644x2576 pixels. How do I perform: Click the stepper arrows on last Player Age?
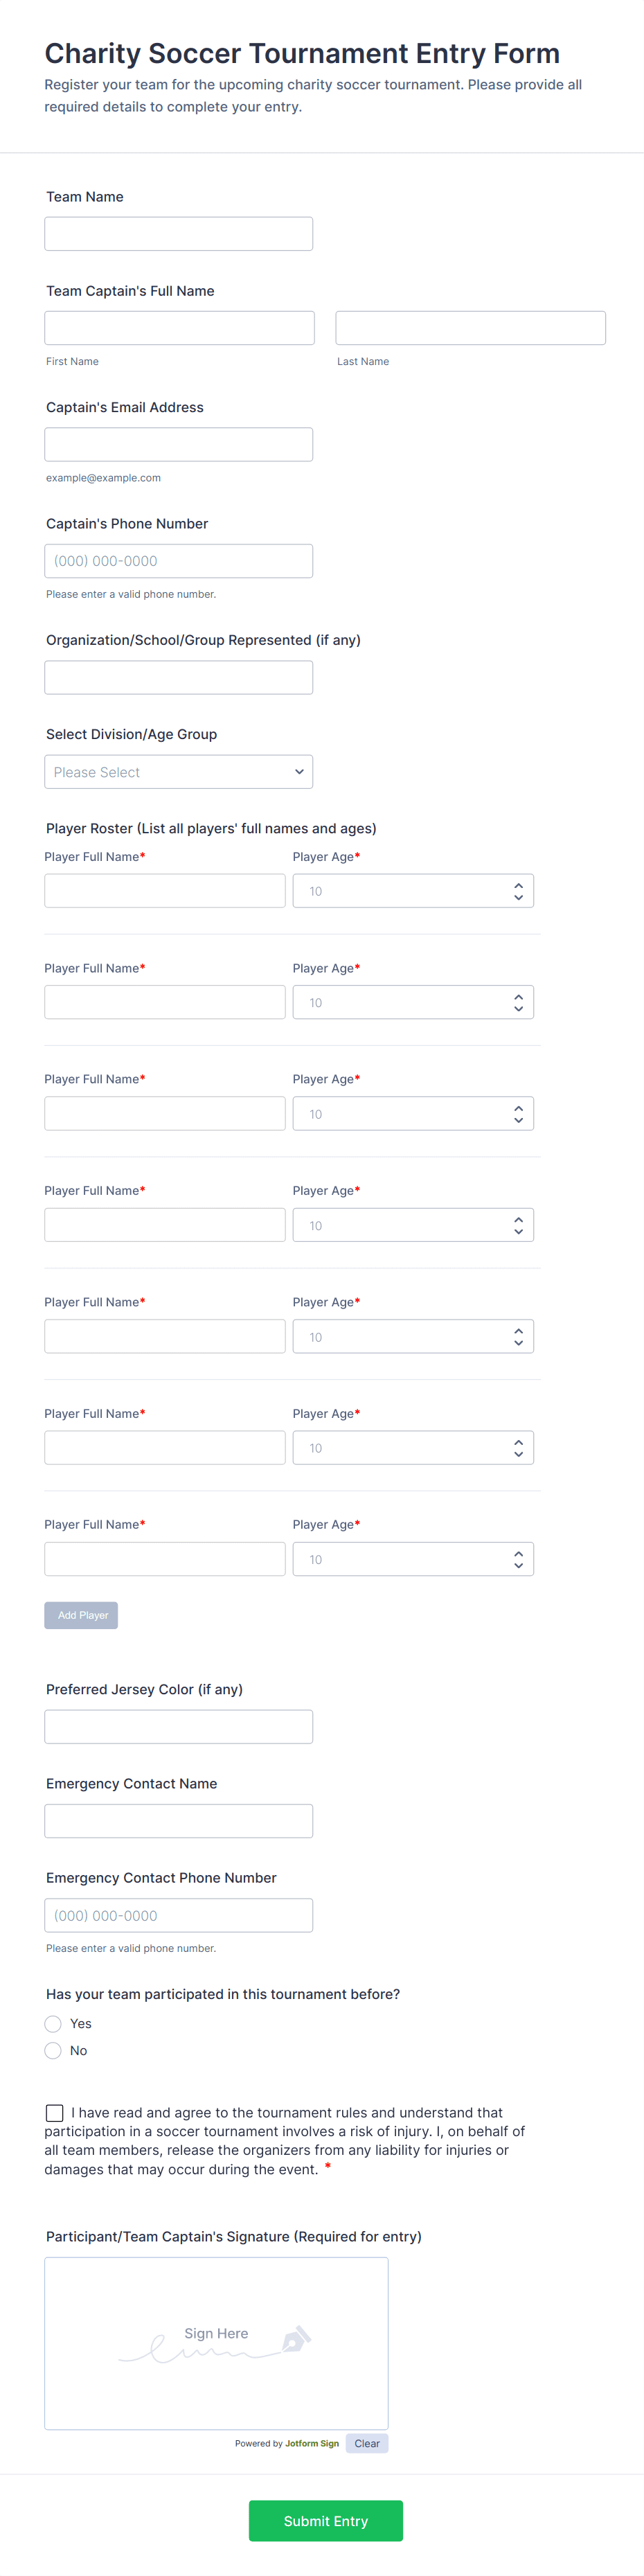coord(518,1559)
